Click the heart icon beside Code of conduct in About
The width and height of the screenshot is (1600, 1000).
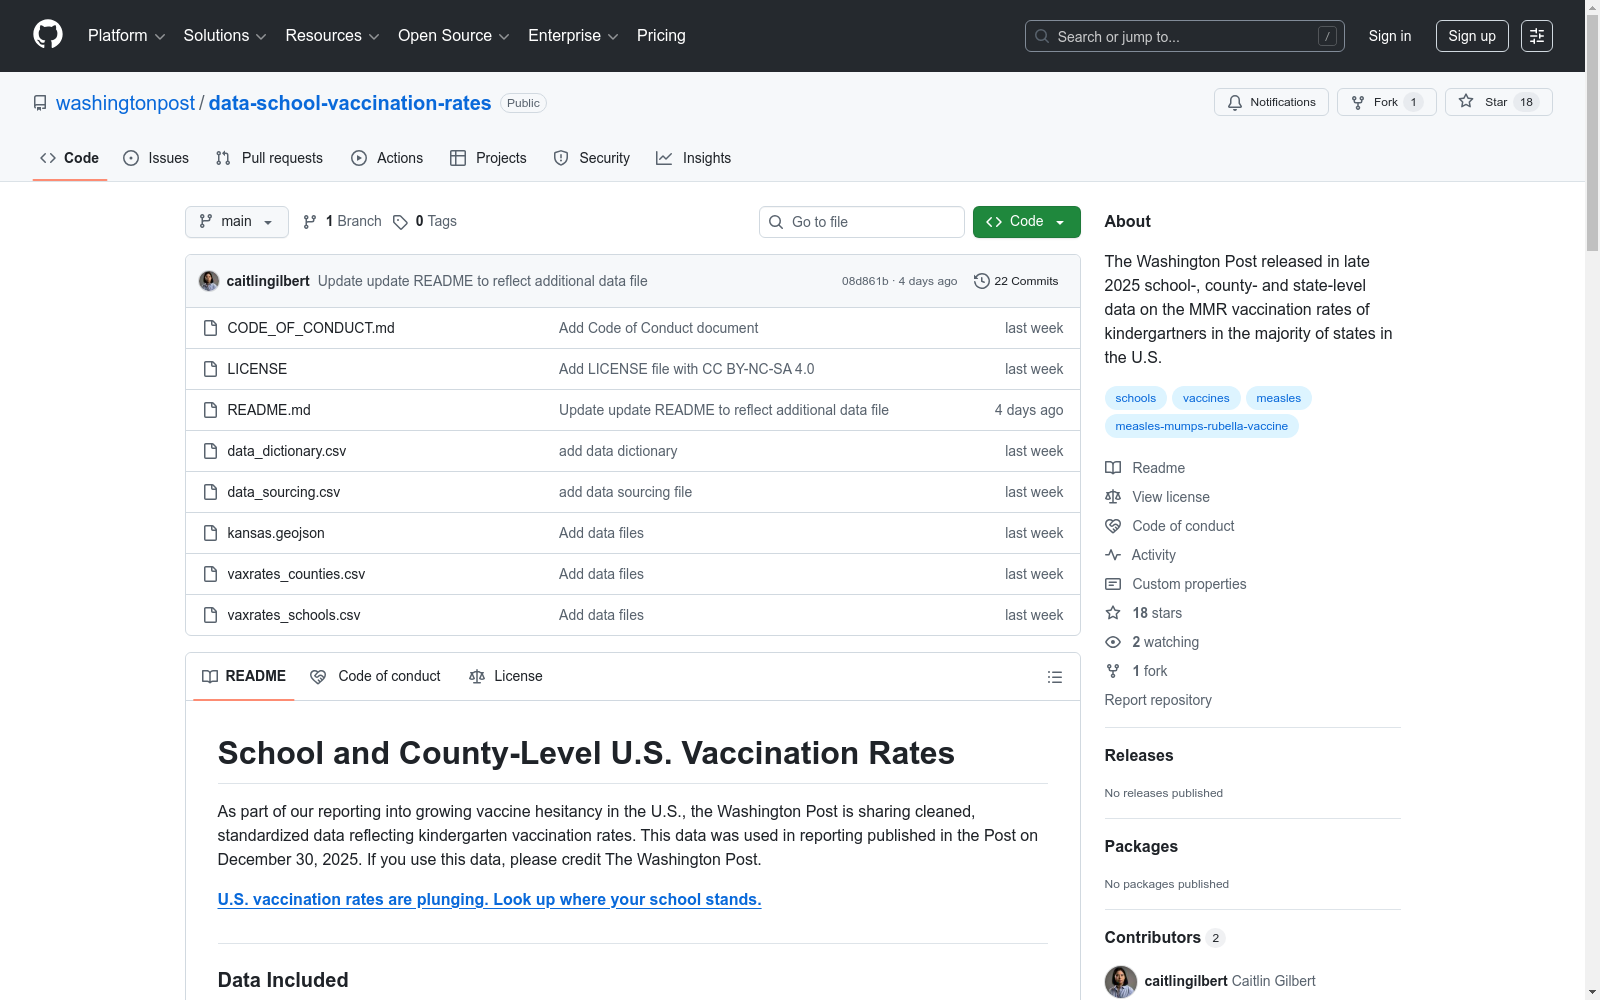(1113, 526)
